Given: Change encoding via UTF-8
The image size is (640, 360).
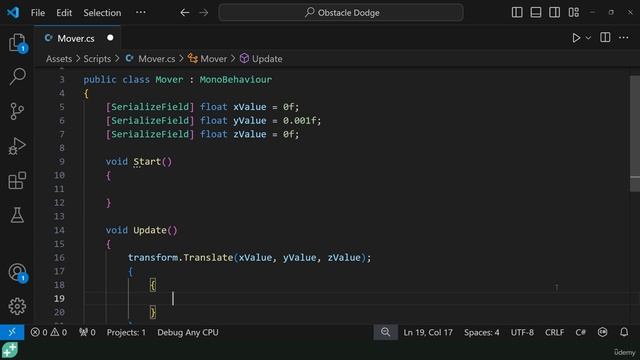Looking at the screenshot, I should point(522,332).
